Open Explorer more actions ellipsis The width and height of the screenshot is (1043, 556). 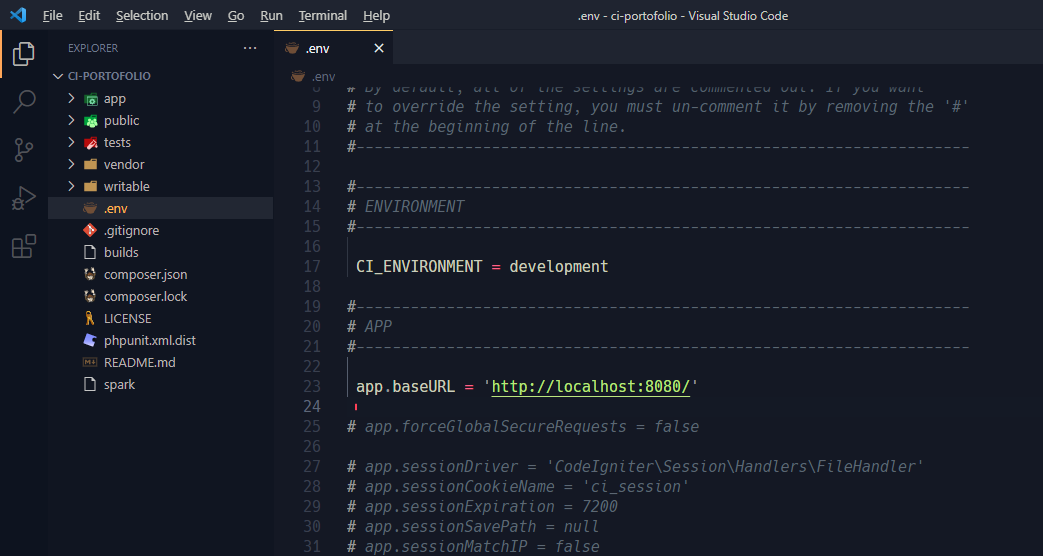(250, 48)
